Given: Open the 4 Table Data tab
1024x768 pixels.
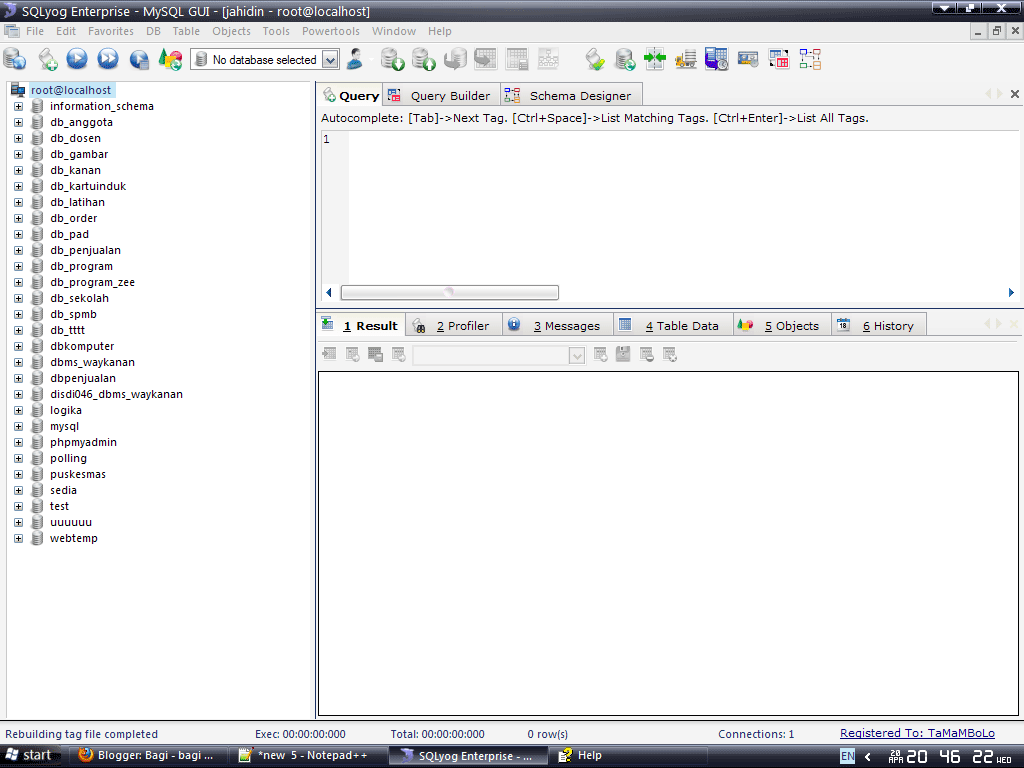Looking at the screenshot, I should click(672, 325).
